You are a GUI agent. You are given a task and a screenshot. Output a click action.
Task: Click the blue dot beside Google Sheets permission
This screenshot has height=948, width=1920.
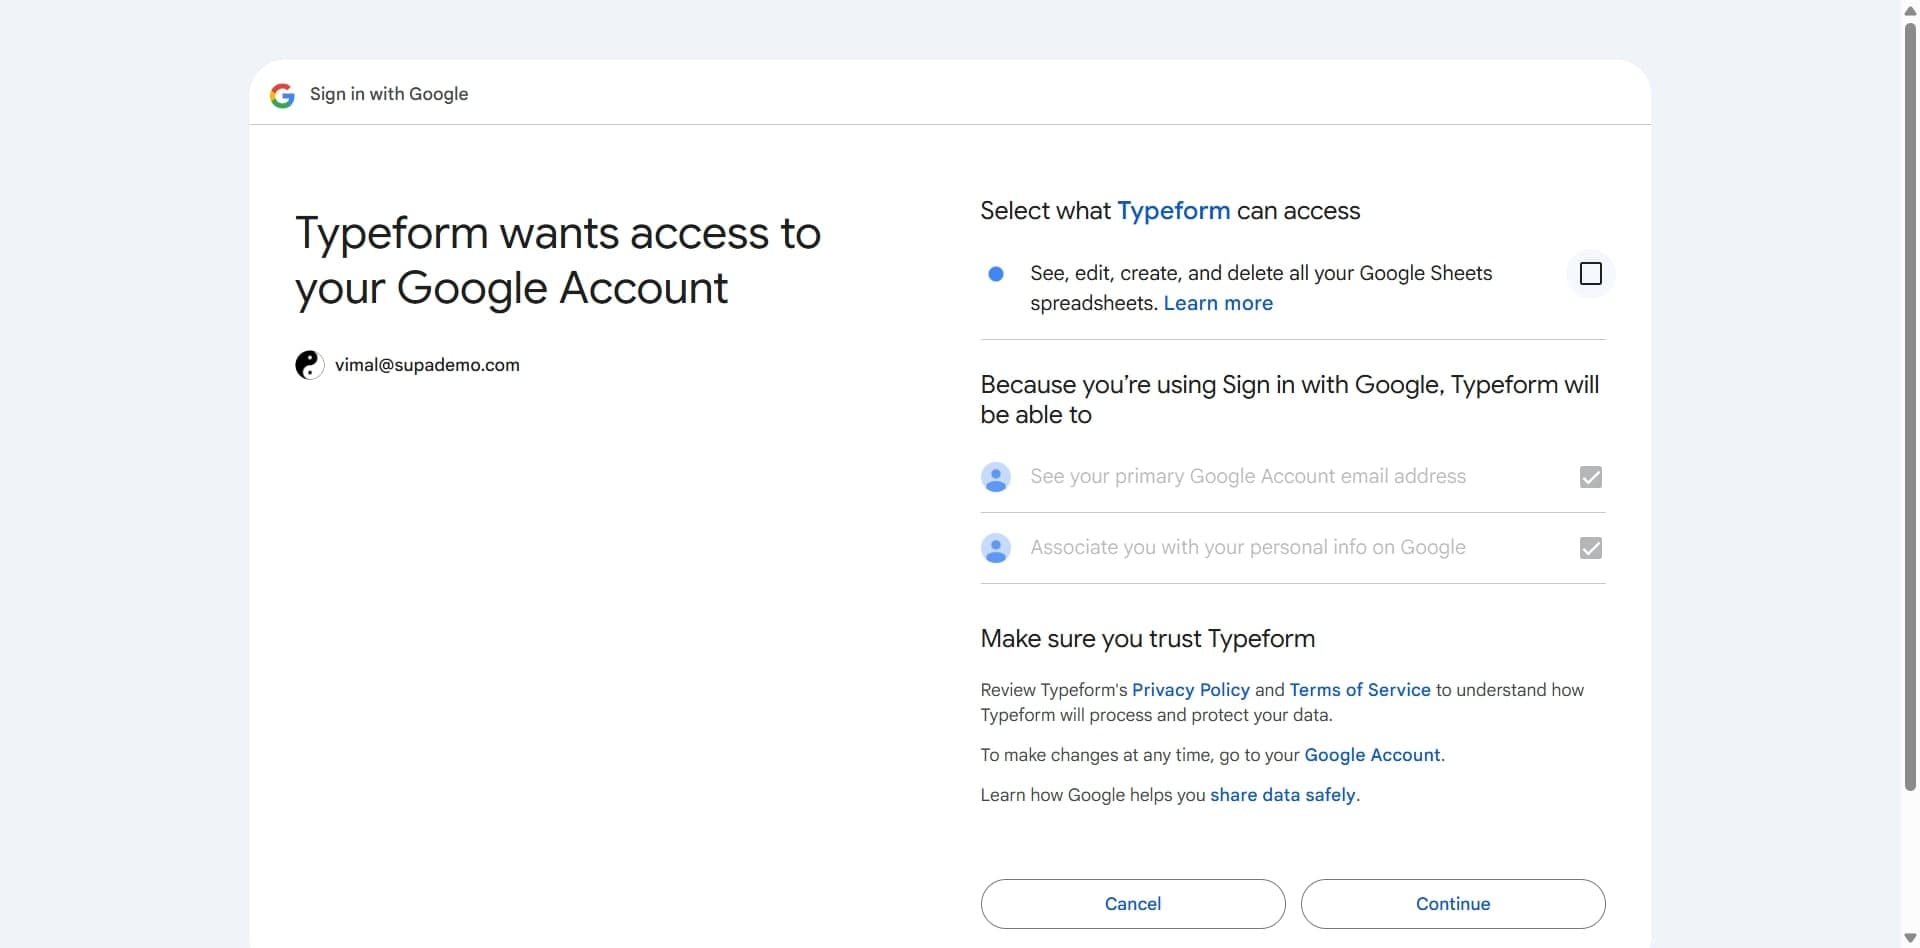pos(996,274)
